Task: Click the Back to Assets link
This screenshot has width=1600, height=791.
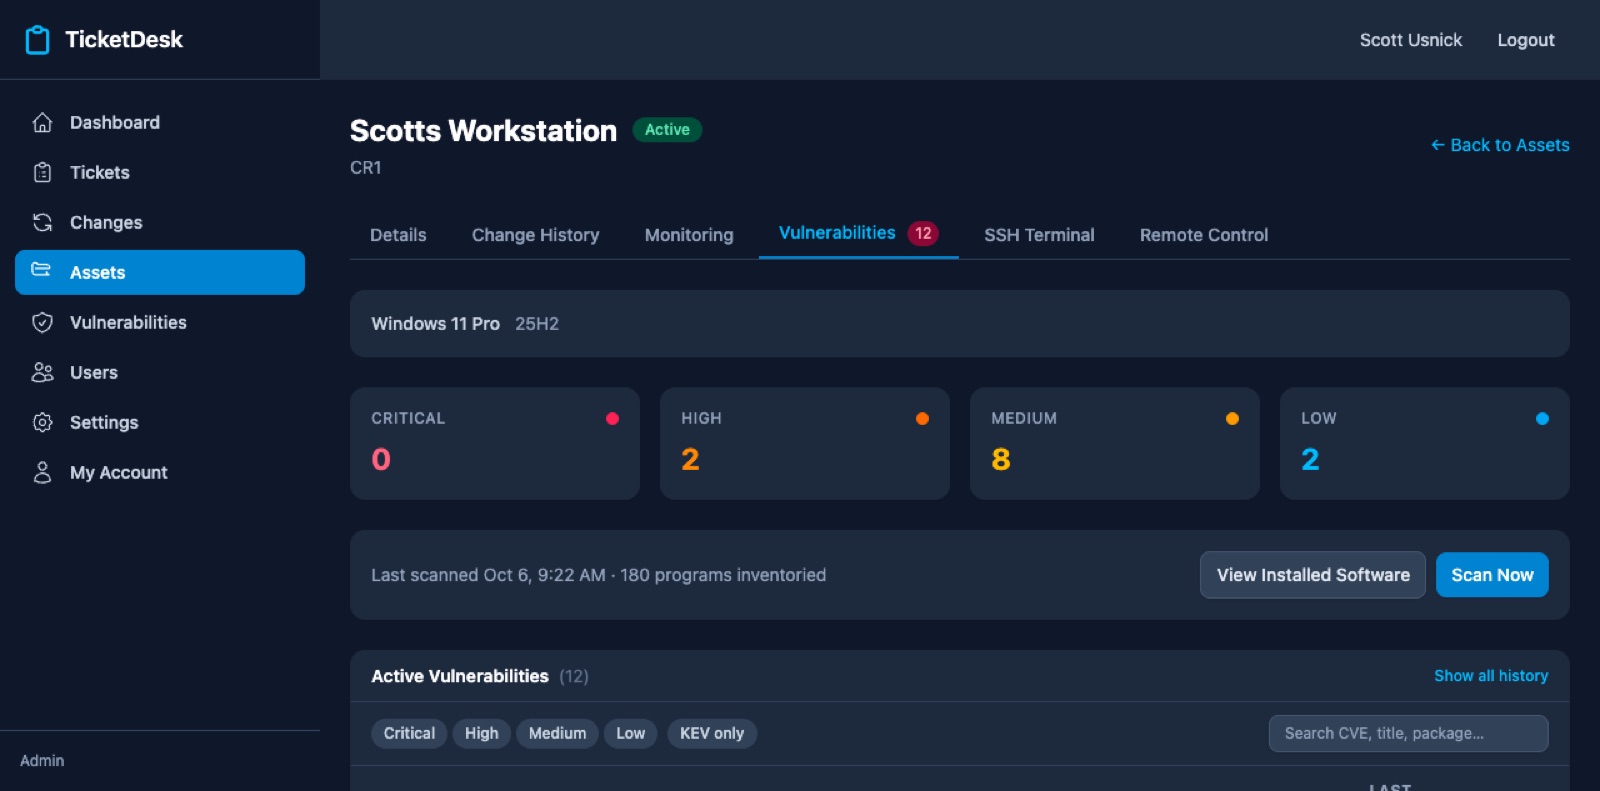Action: coord(1500,145)
